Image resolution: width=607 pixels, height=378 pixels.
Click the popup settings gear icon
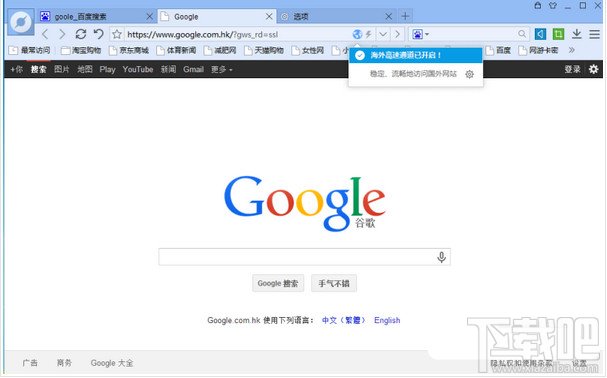[469, 74]
